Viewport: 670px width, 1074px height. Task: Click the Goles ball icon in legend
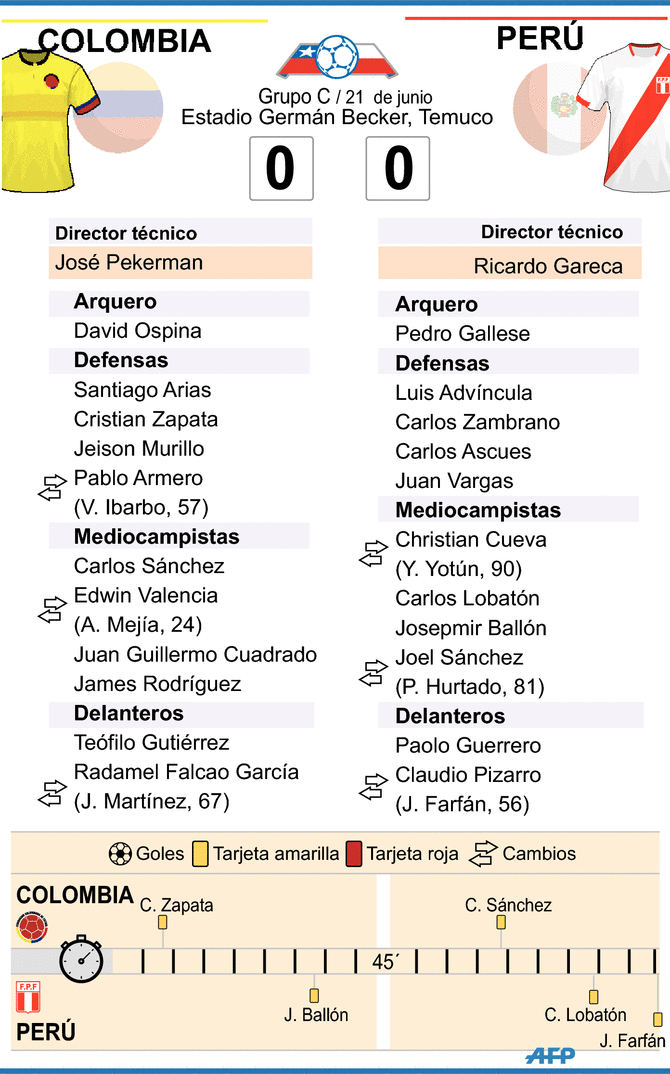(120, 854)
